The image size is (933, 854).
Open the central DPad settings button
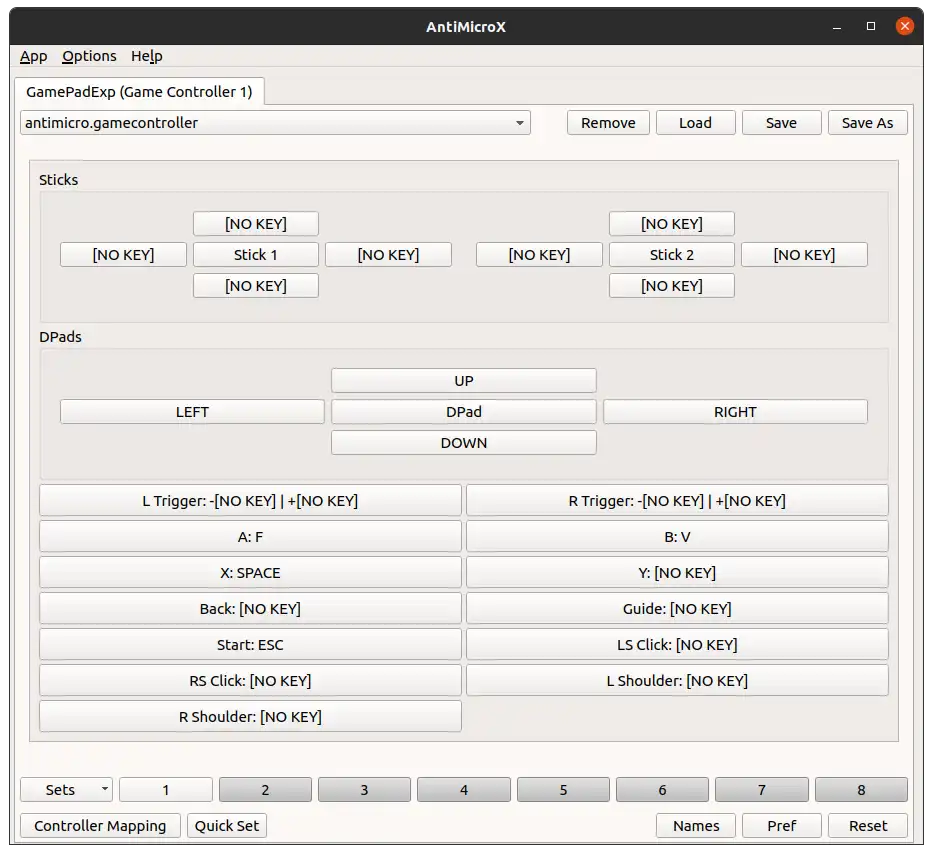[x=464, y=412]
